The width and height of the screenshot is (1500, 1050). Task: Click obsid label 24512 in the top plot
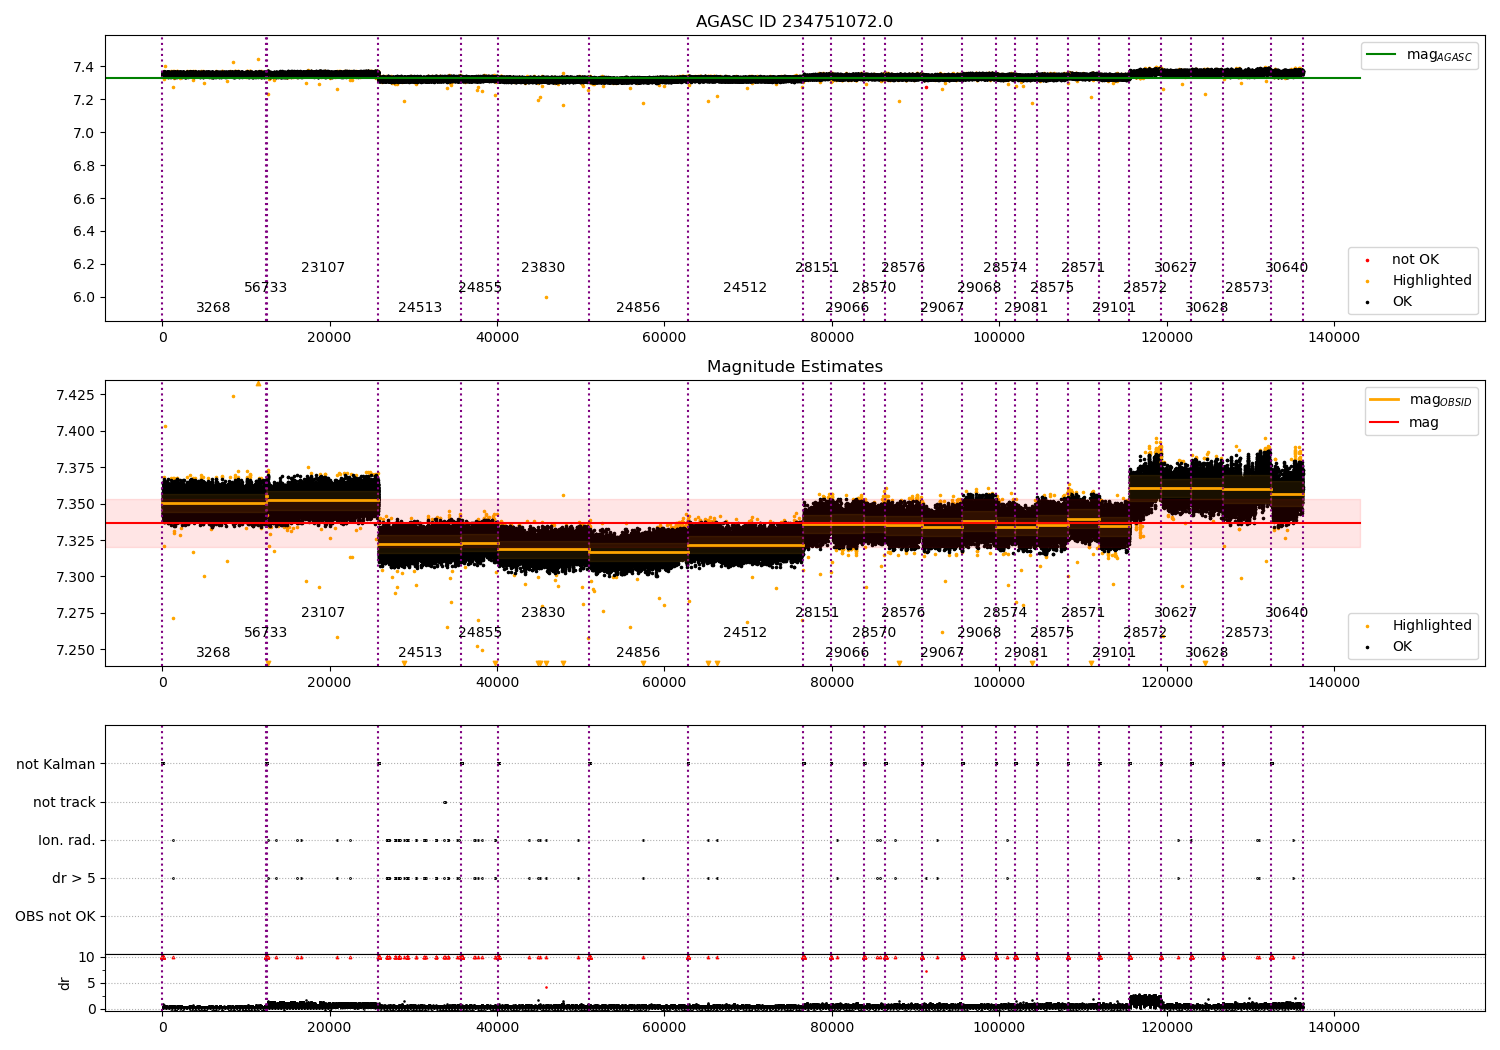[745, 288]
